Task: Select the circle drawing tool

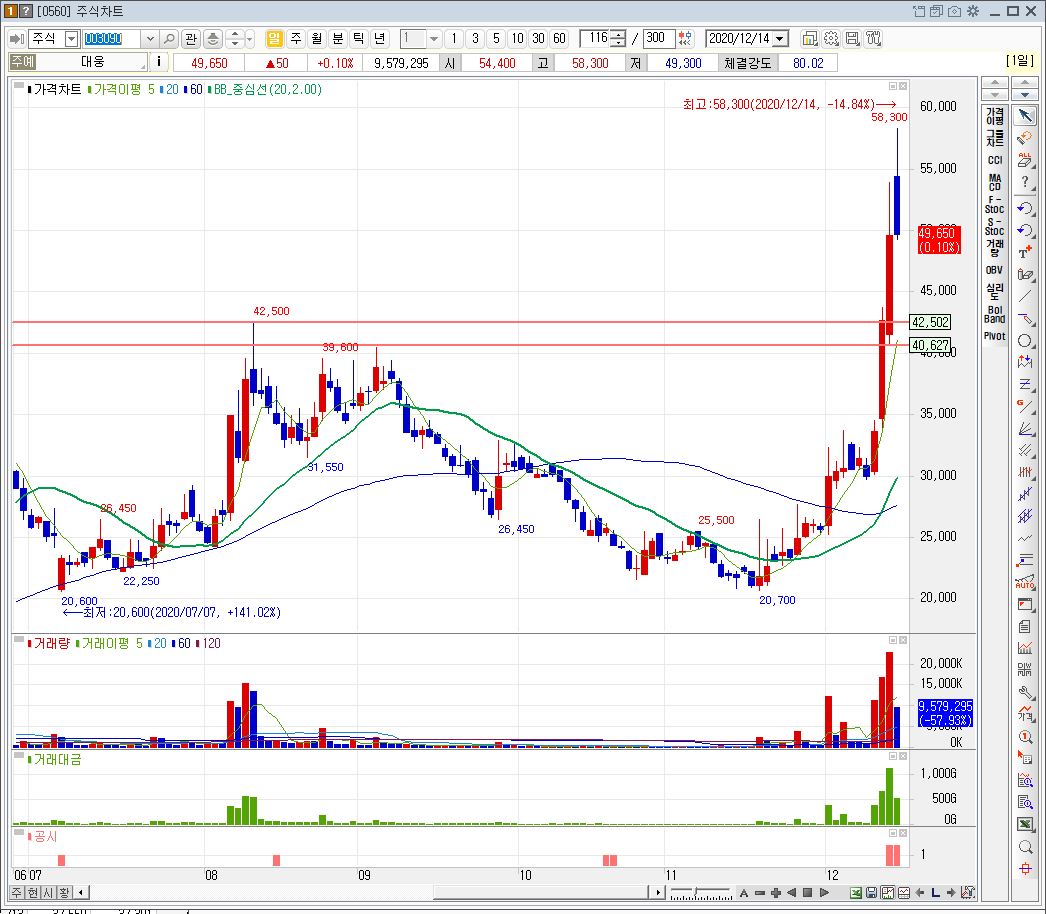Action: [1025, 341]
